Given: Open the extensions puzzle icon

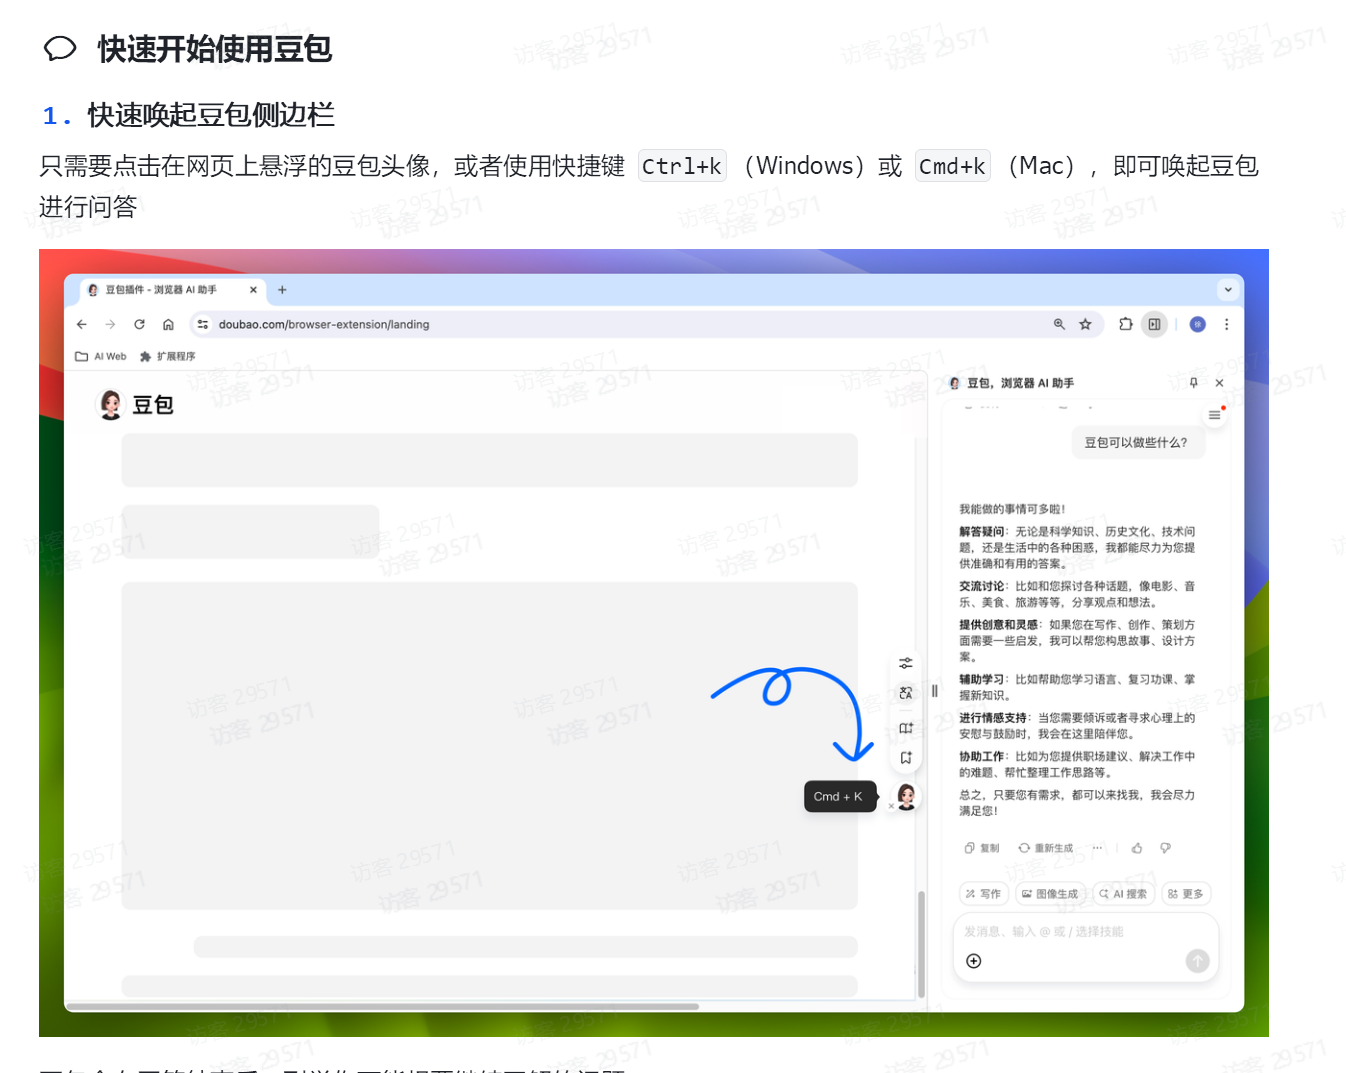Looking at the screenshot, I should coord(1126,324).
